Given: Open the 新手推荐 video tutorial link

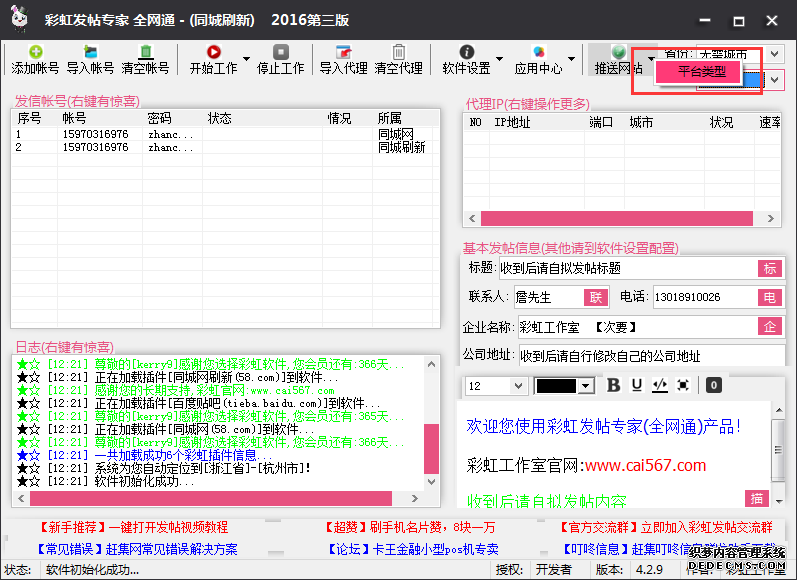Looking at the screenshot, I should click(x=133, y=527).
